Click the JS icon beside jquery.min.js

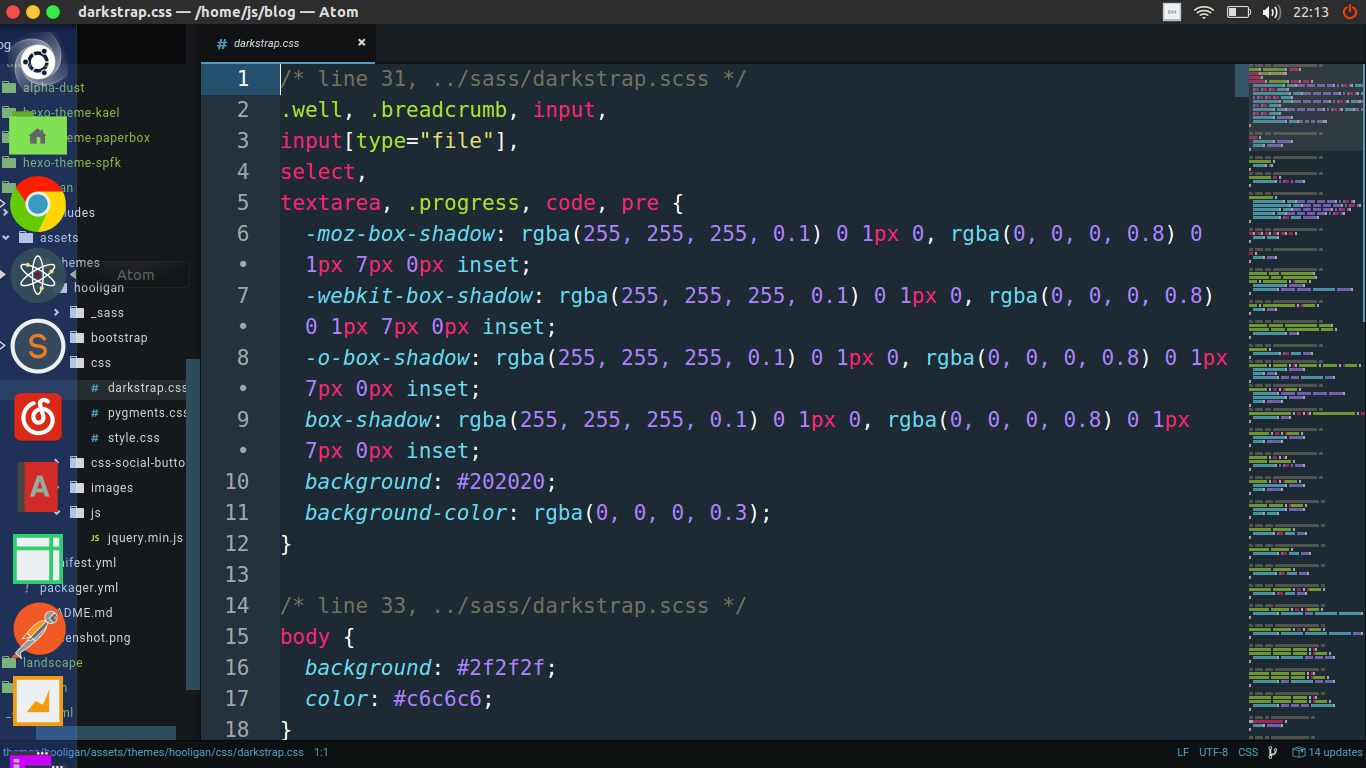(x=95, y=538)
